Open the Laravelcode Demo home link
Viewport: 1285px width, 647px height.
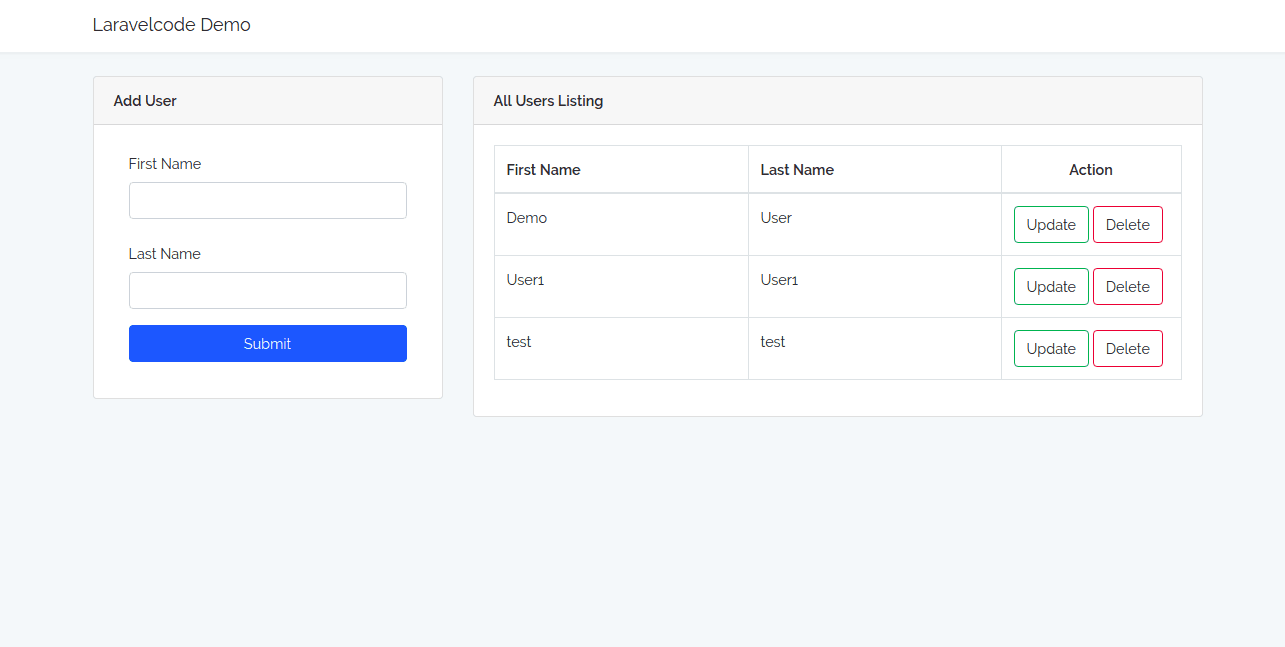click(x=171, y=24)
